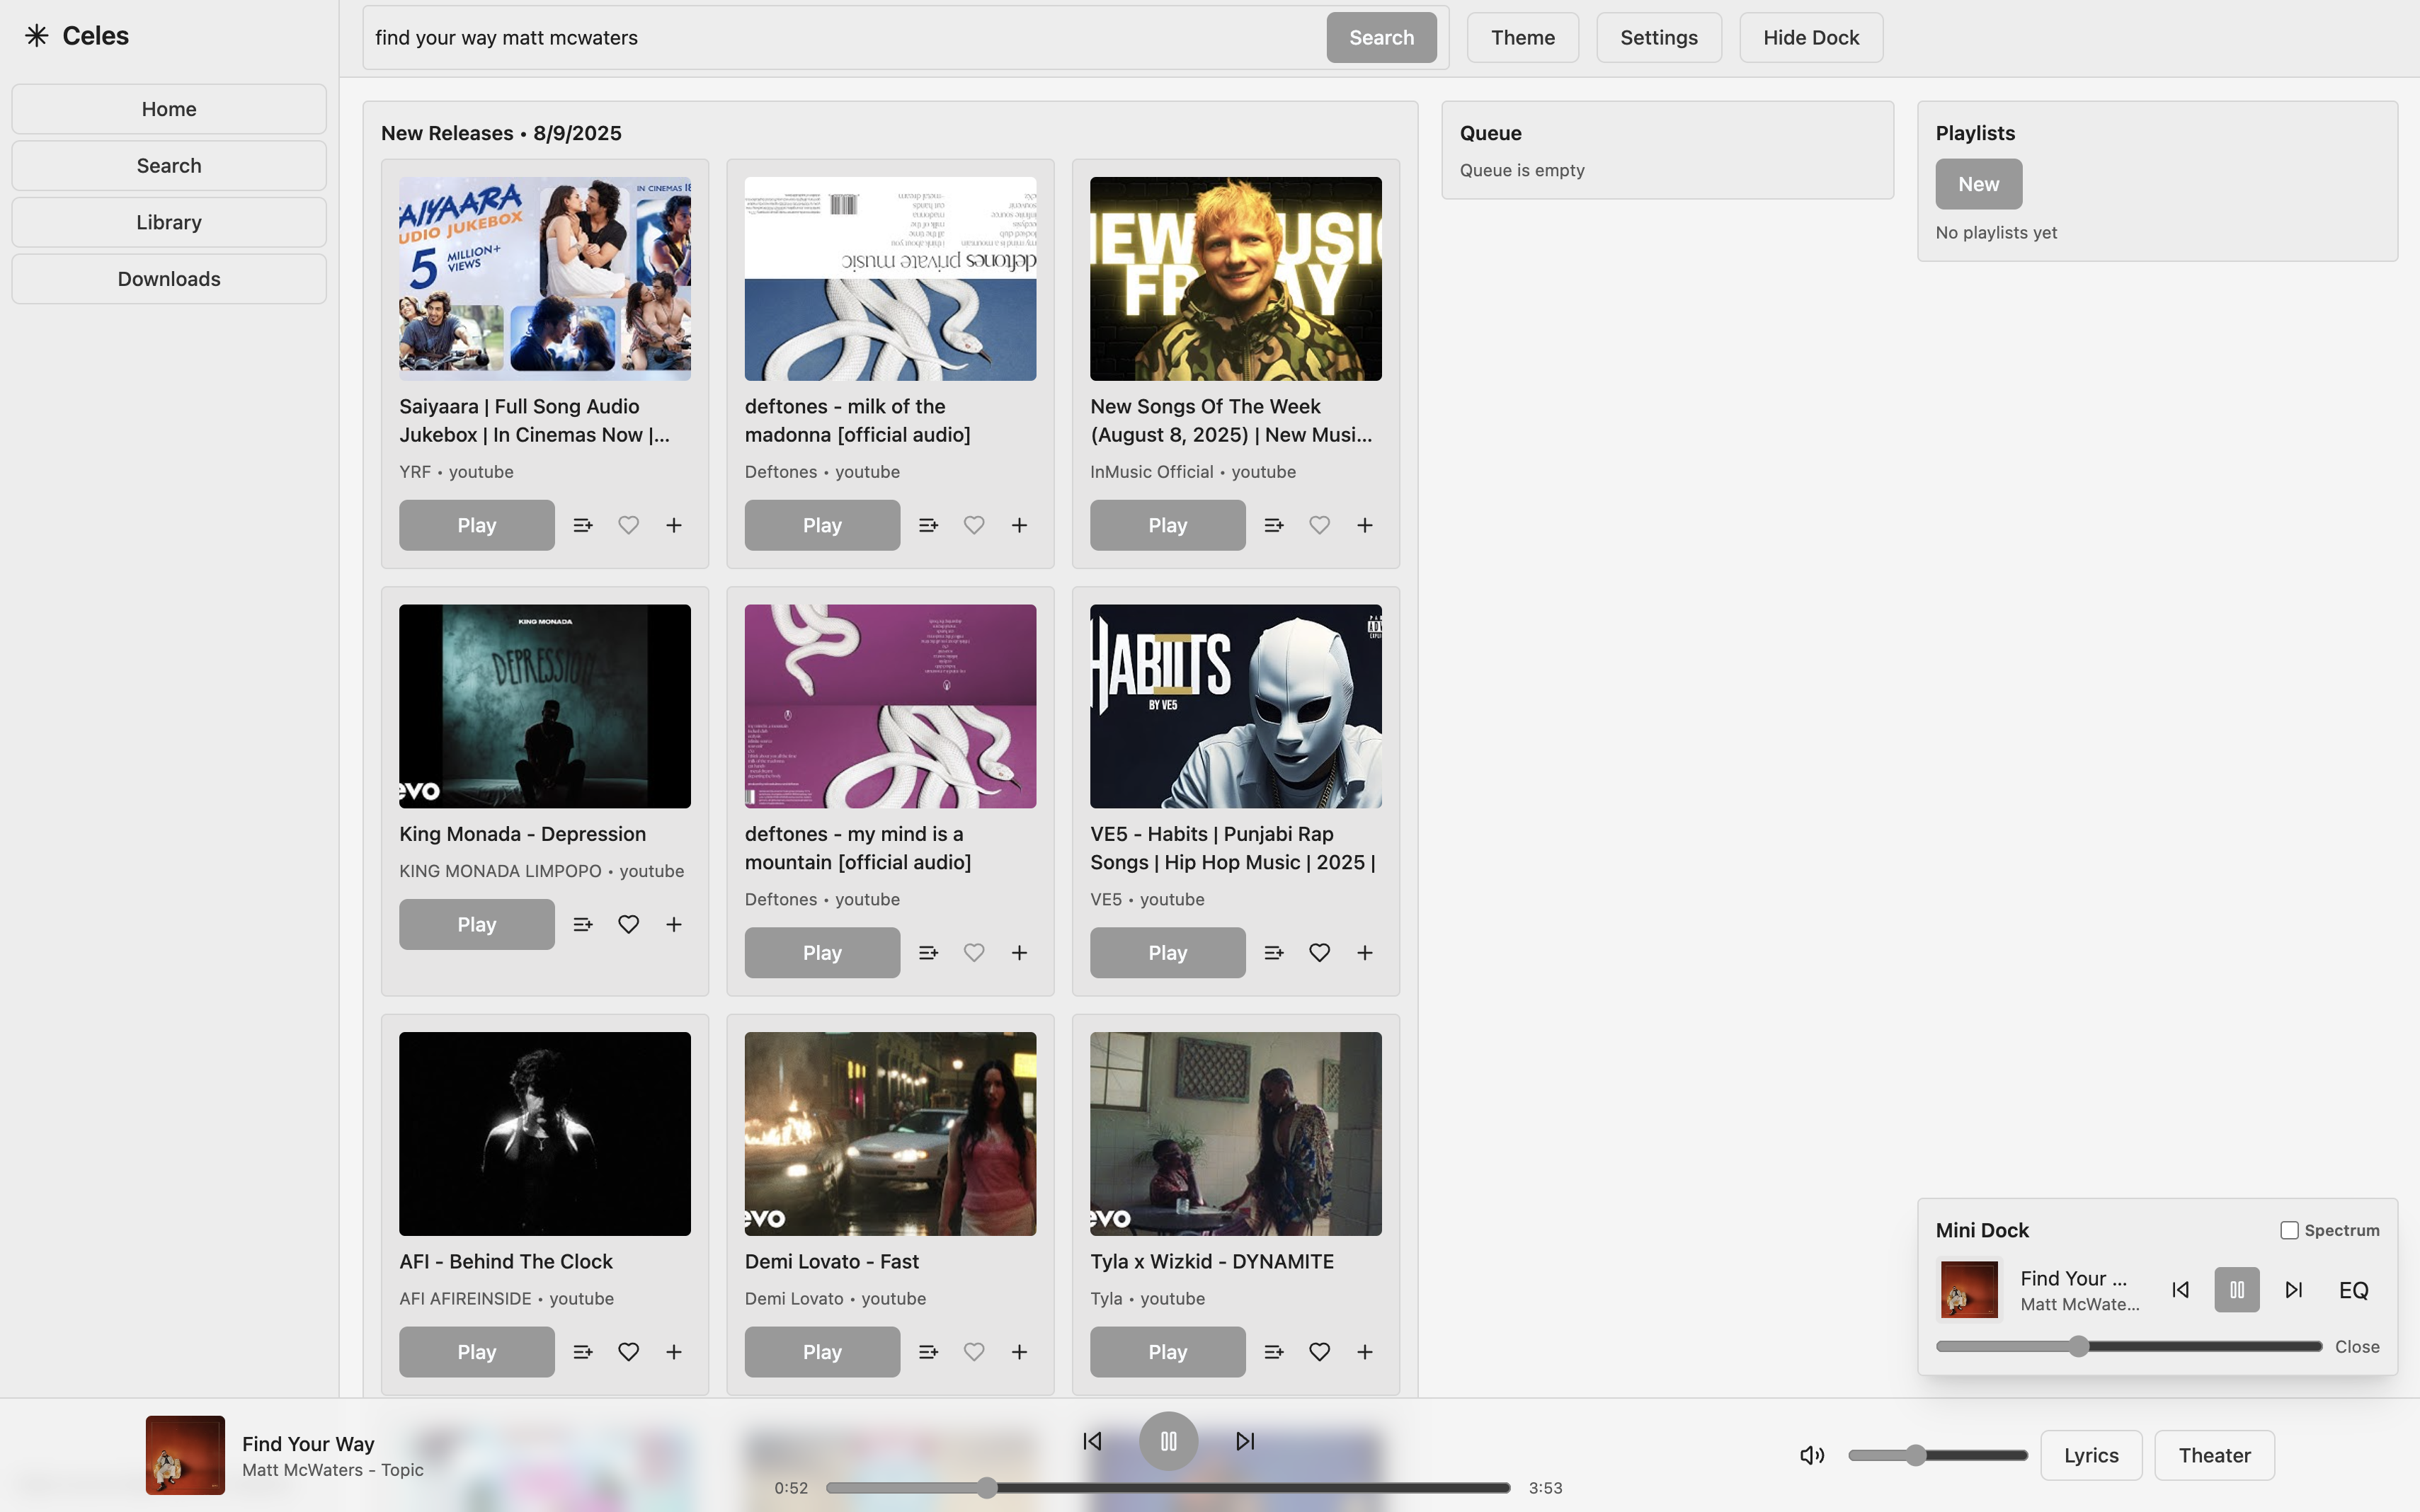Favorite deftones milk of the madonna
Viewport: 2420px width, 1512px height.
click(974, 525)
